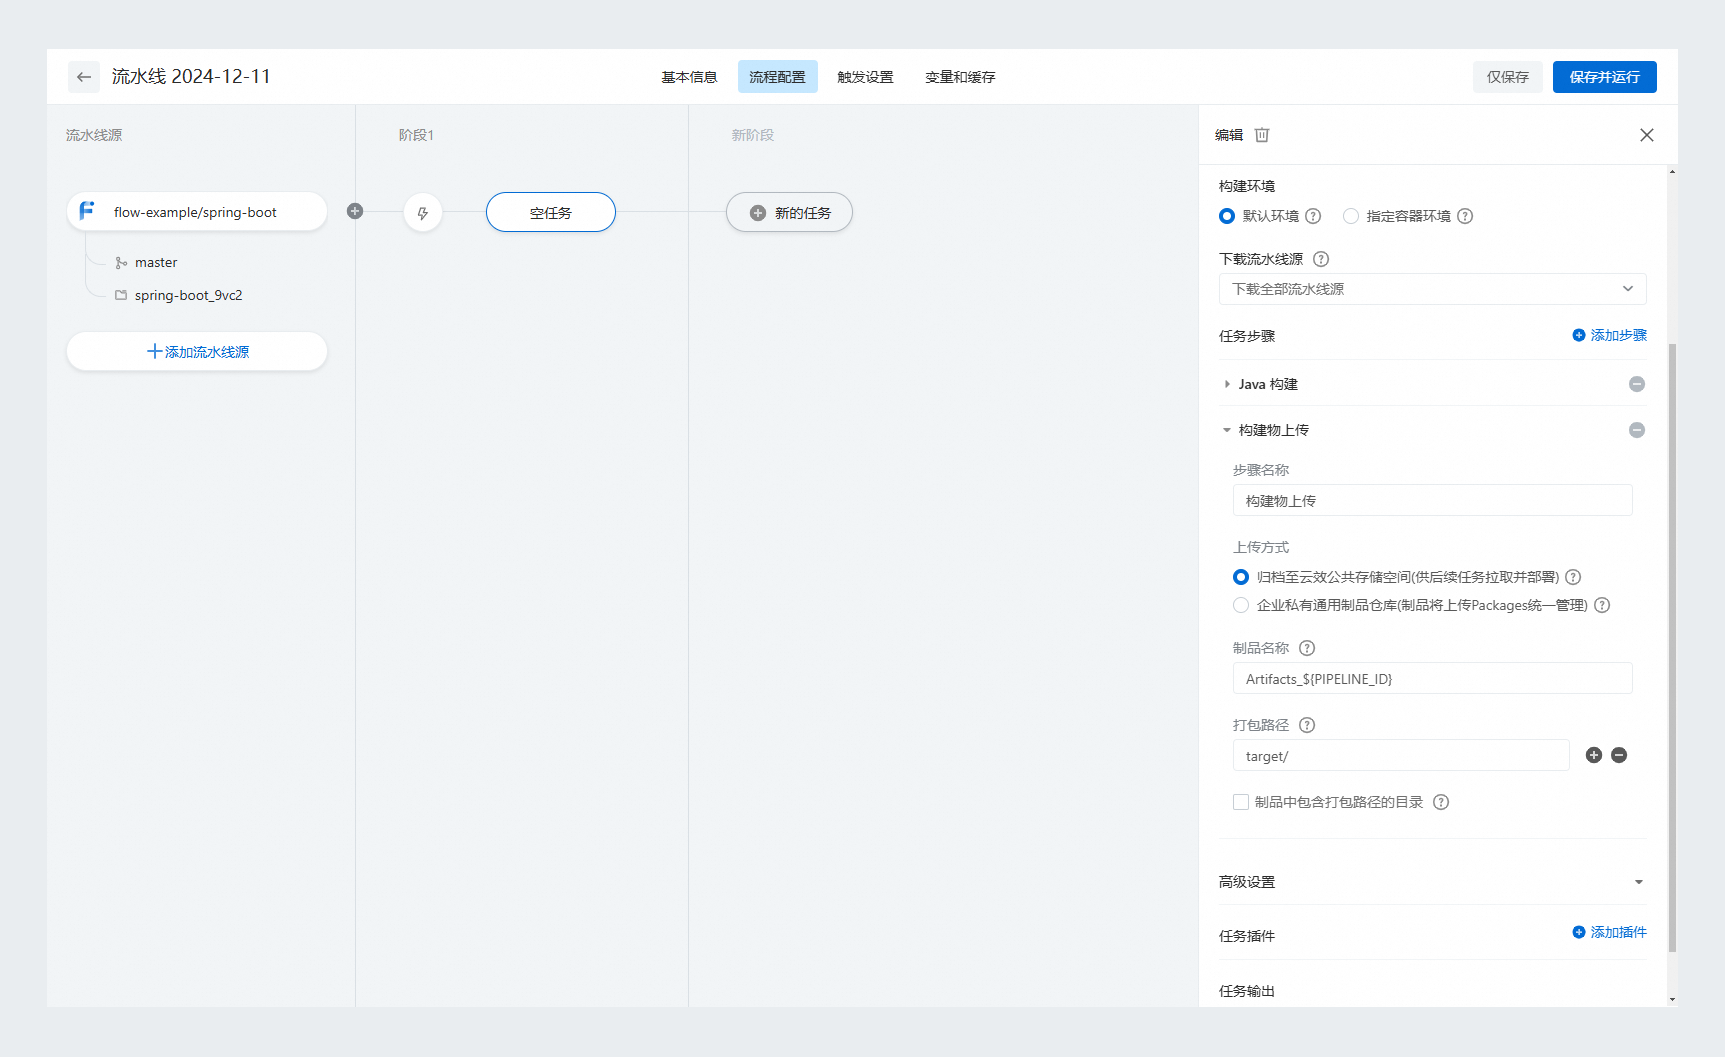The width and height of the screenshot is (1725, 1057).
Task: Select 指定容器环境 radio button
Action: click(1351, 216)
